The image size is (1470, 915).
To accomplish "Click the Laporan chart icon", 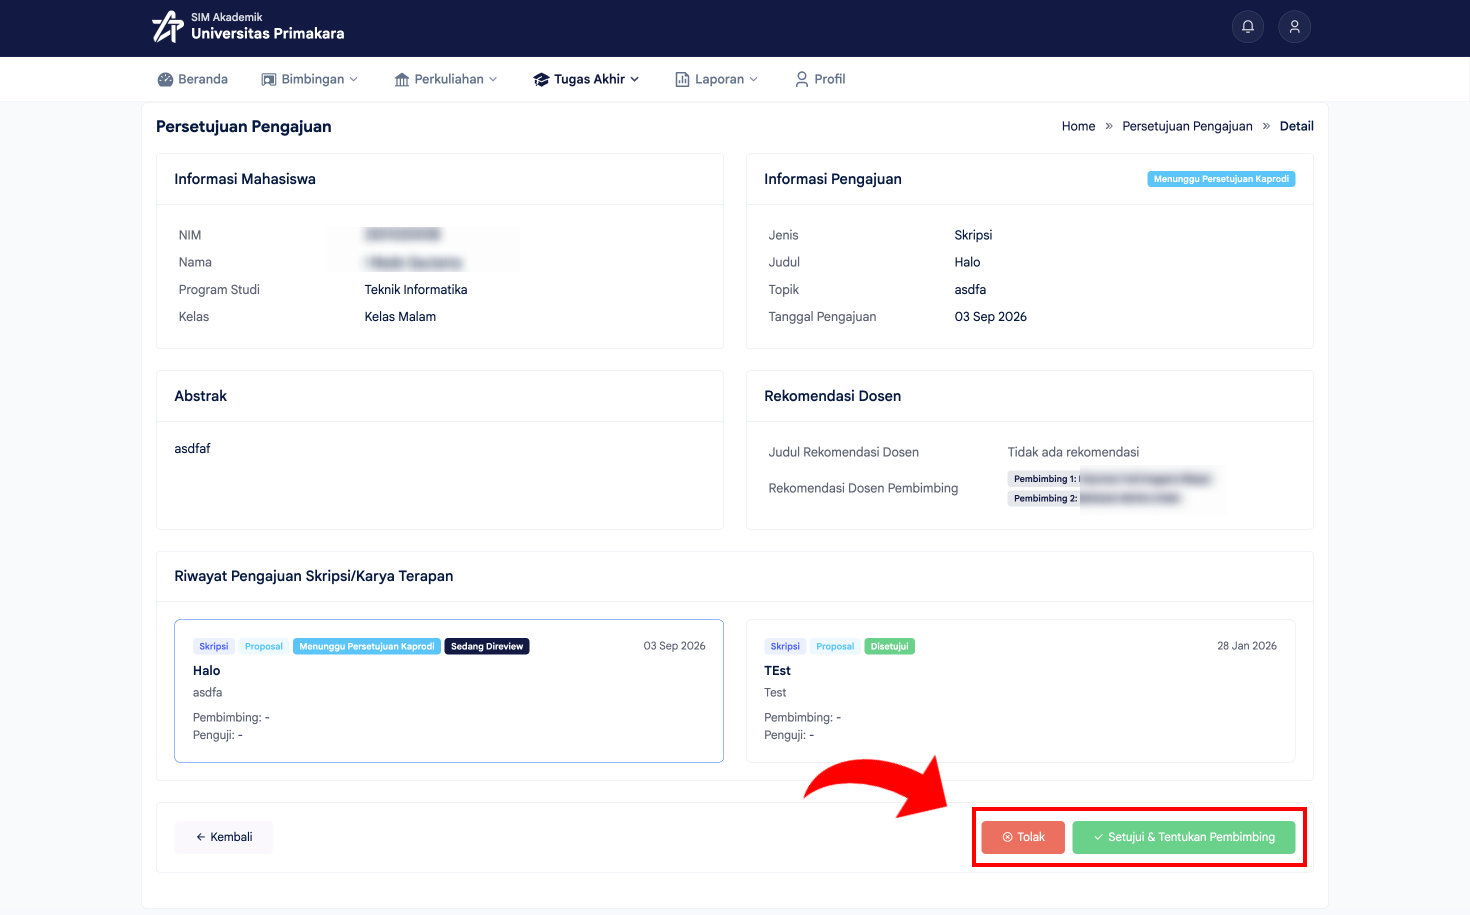I will [682, 79].
